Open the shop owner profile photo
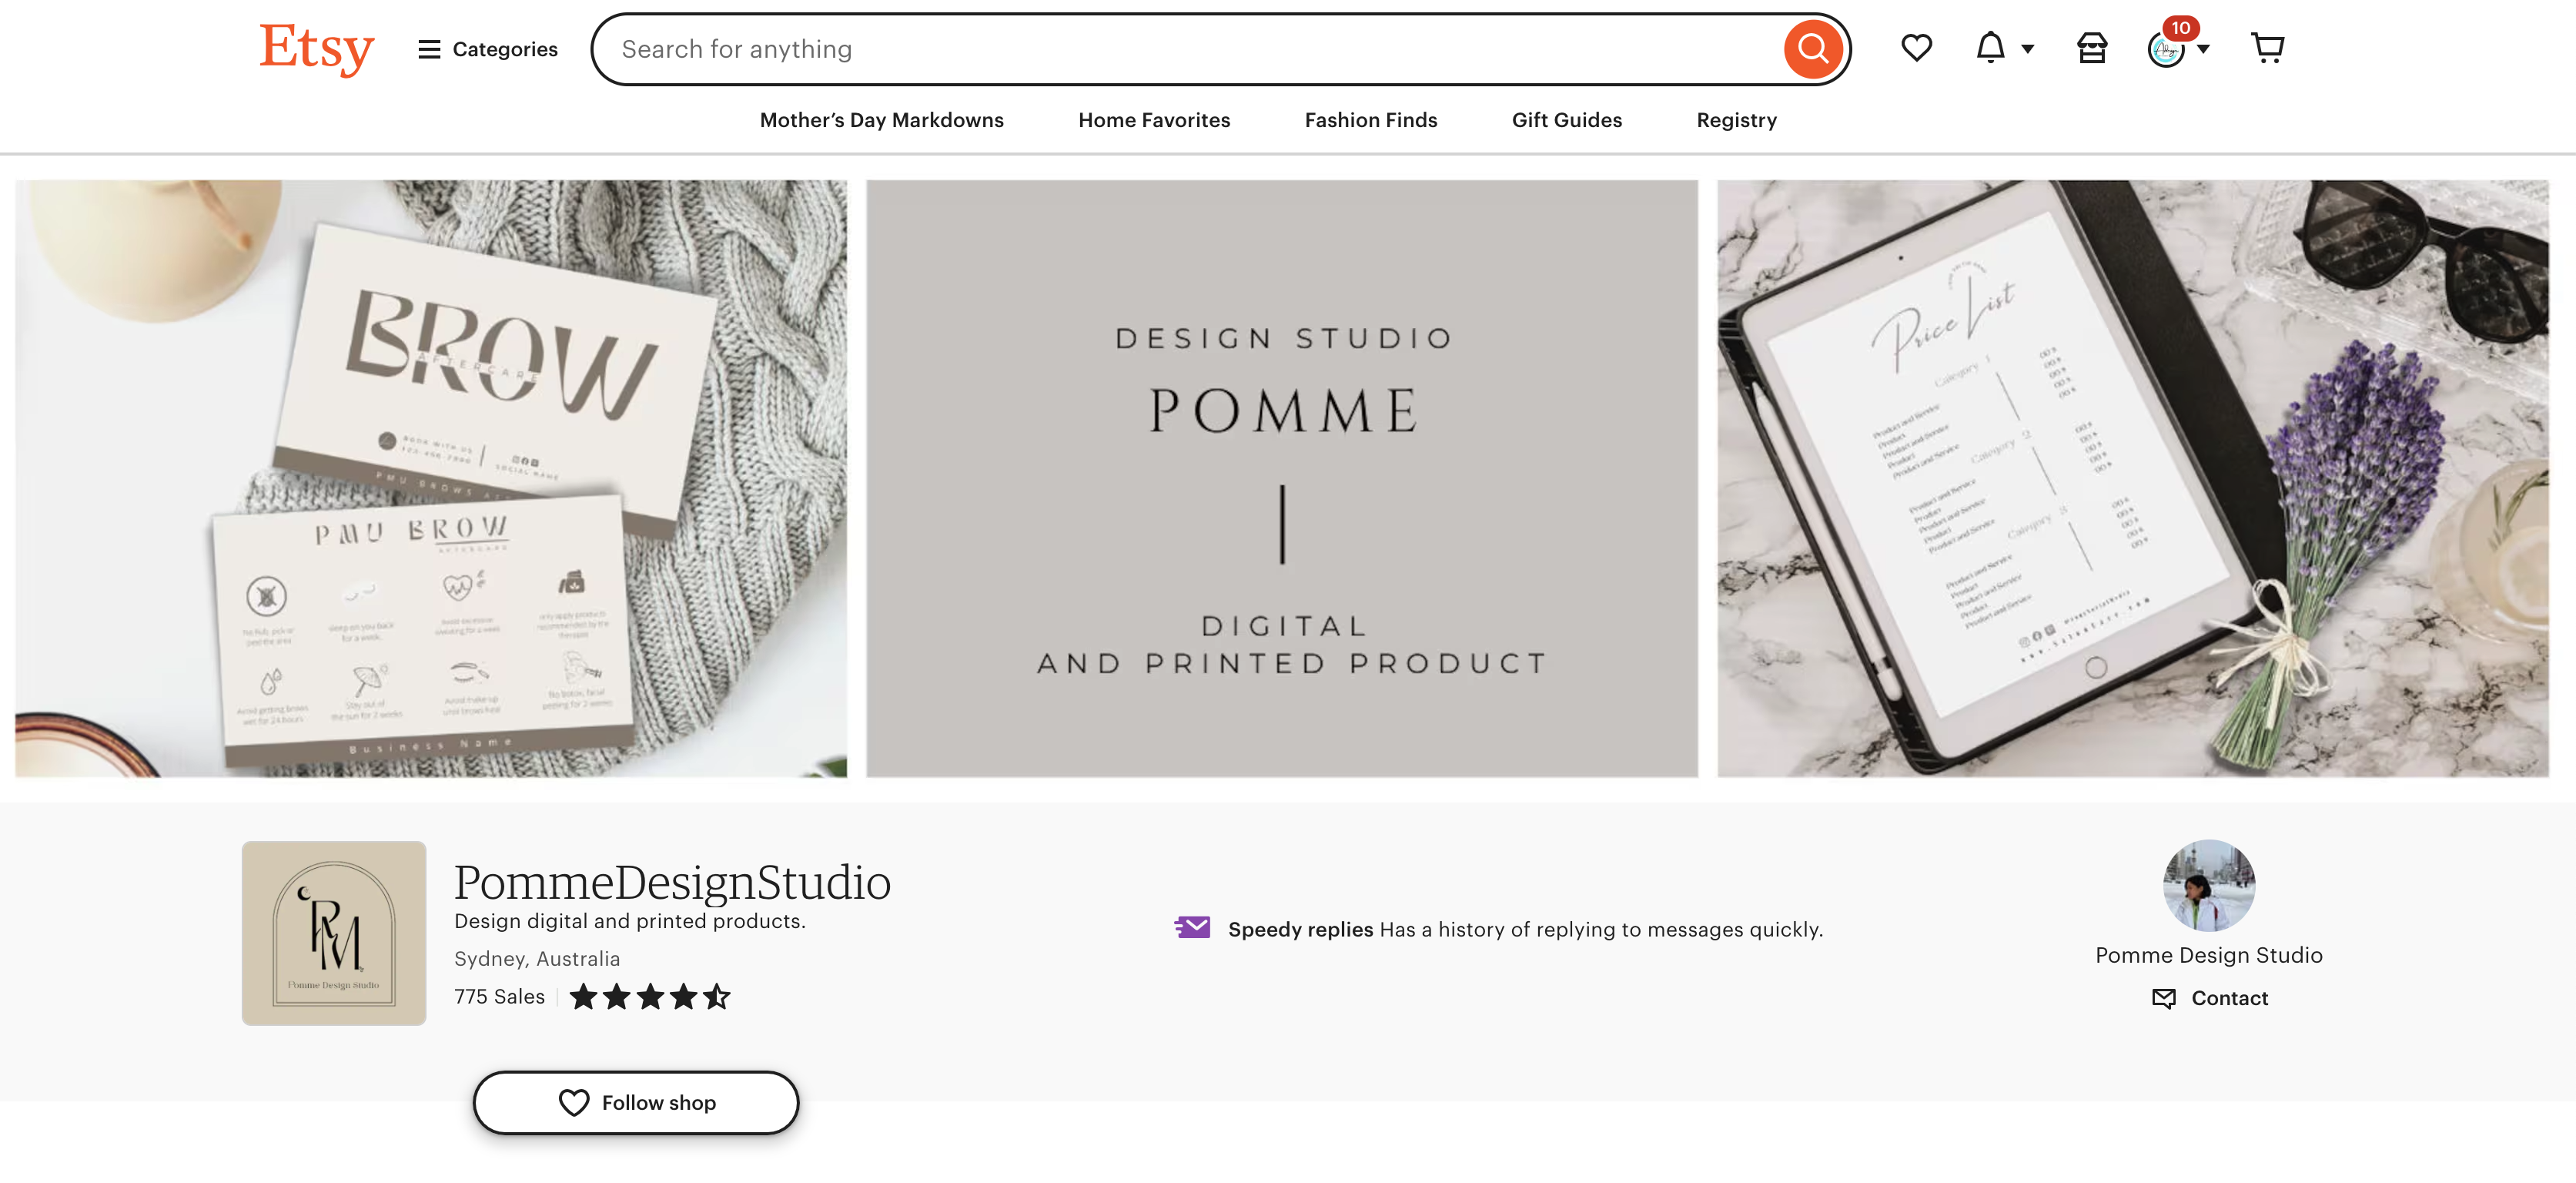Screen dimensions: 2576x1183 point(2208,885)
